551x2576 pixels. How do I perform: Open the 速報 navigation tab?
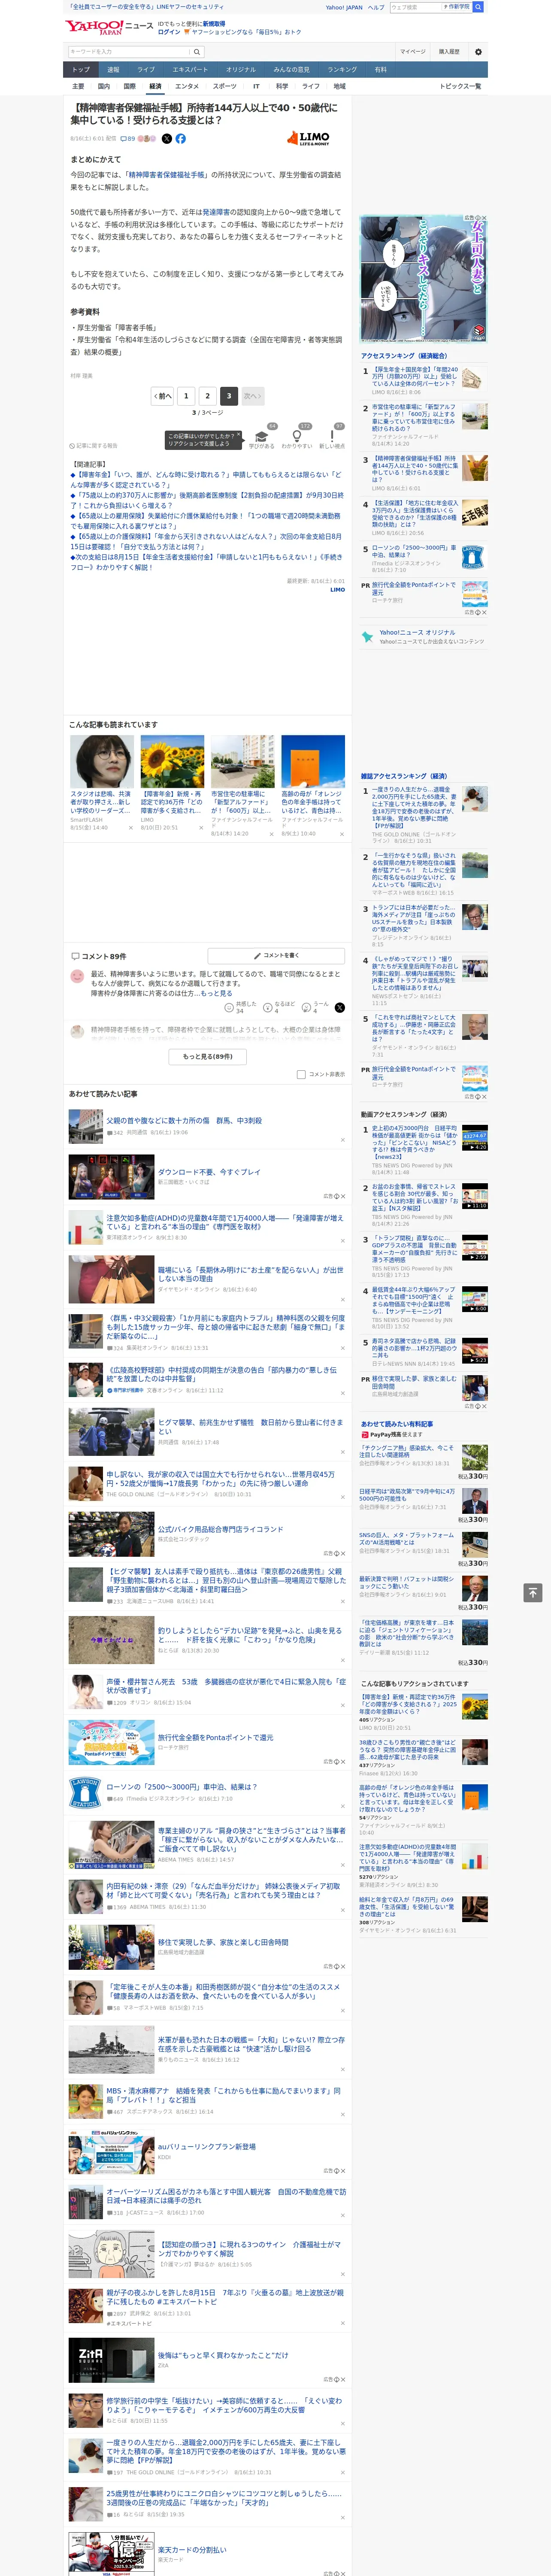click(x=113, y=70)
